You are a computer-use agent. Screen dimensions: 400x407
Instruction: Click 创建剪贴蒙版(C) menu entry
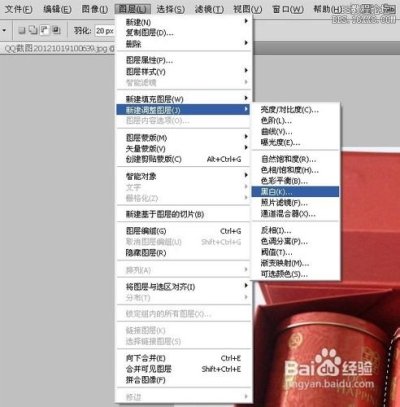click(184, 159)
